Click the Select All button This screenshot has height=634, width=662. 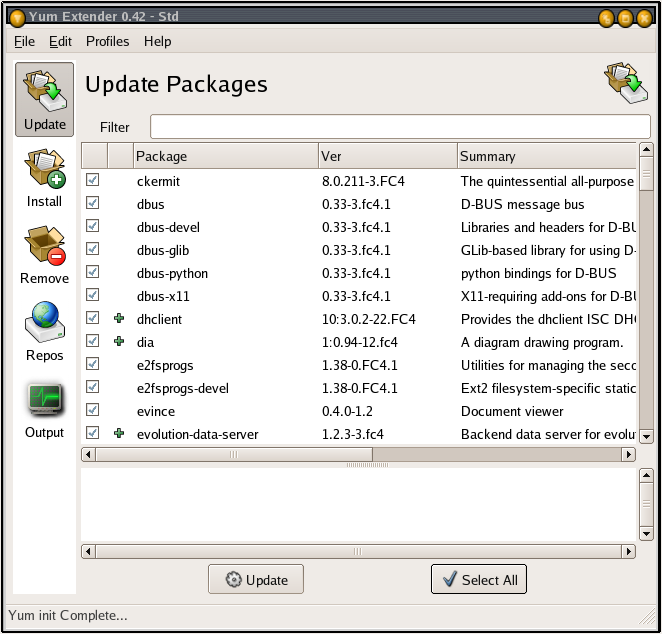pos(479,580)
